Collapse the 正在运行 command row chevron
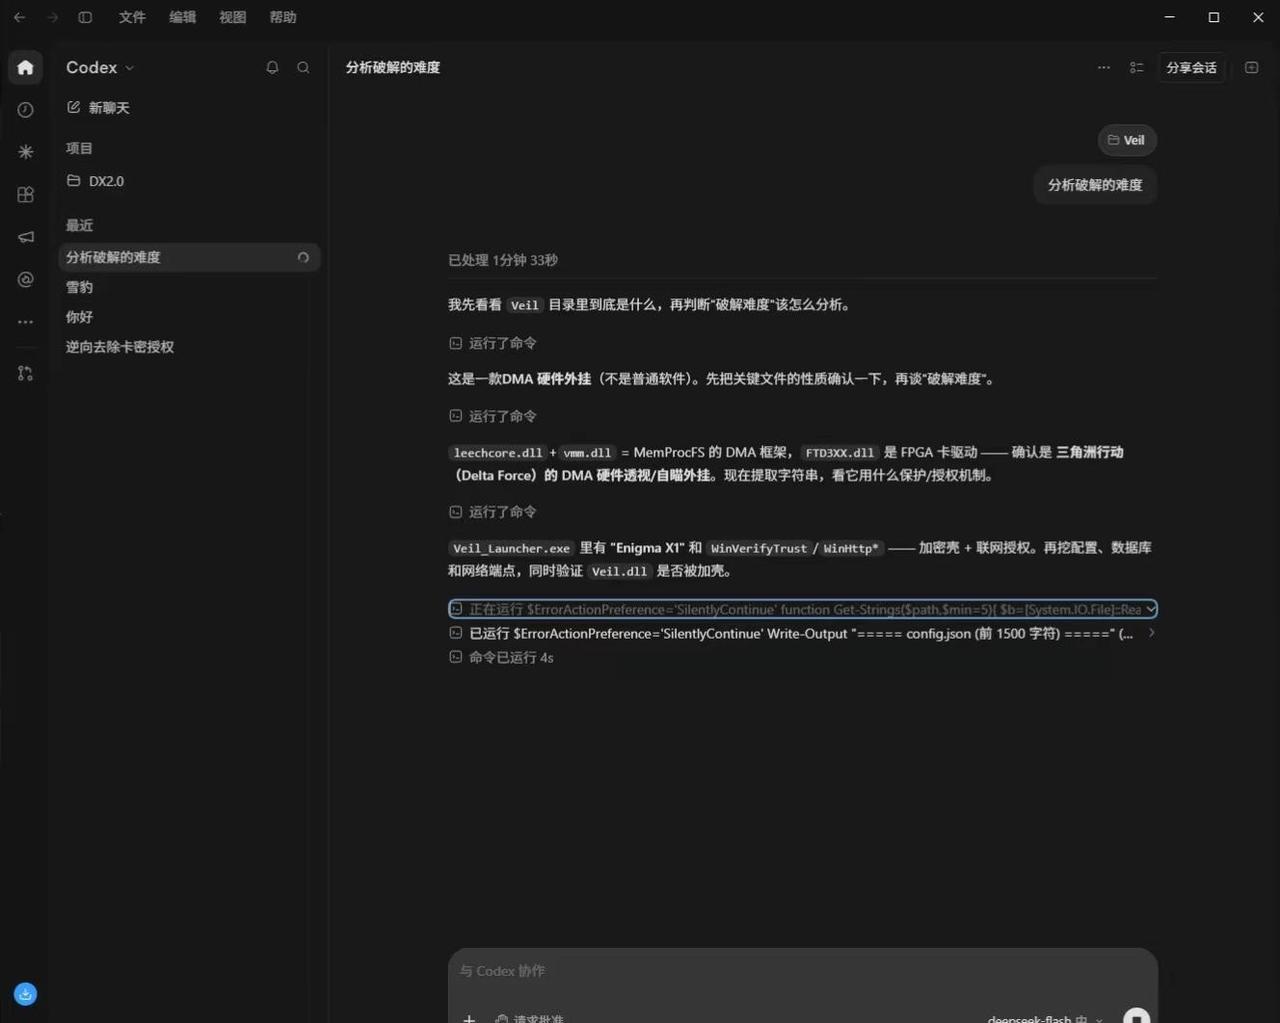The image size is (1280, 1023). tap(1151, 609)
